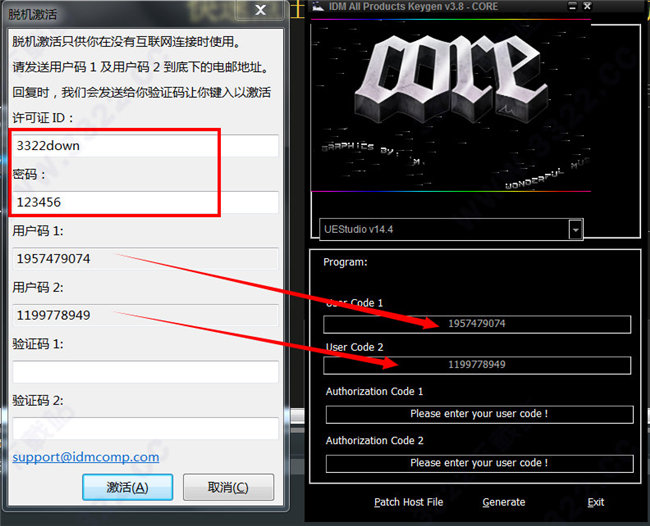This screenshot has height=526, width=650.
Task: Click the Authorization Code 2 label
Action: (374, 441)
